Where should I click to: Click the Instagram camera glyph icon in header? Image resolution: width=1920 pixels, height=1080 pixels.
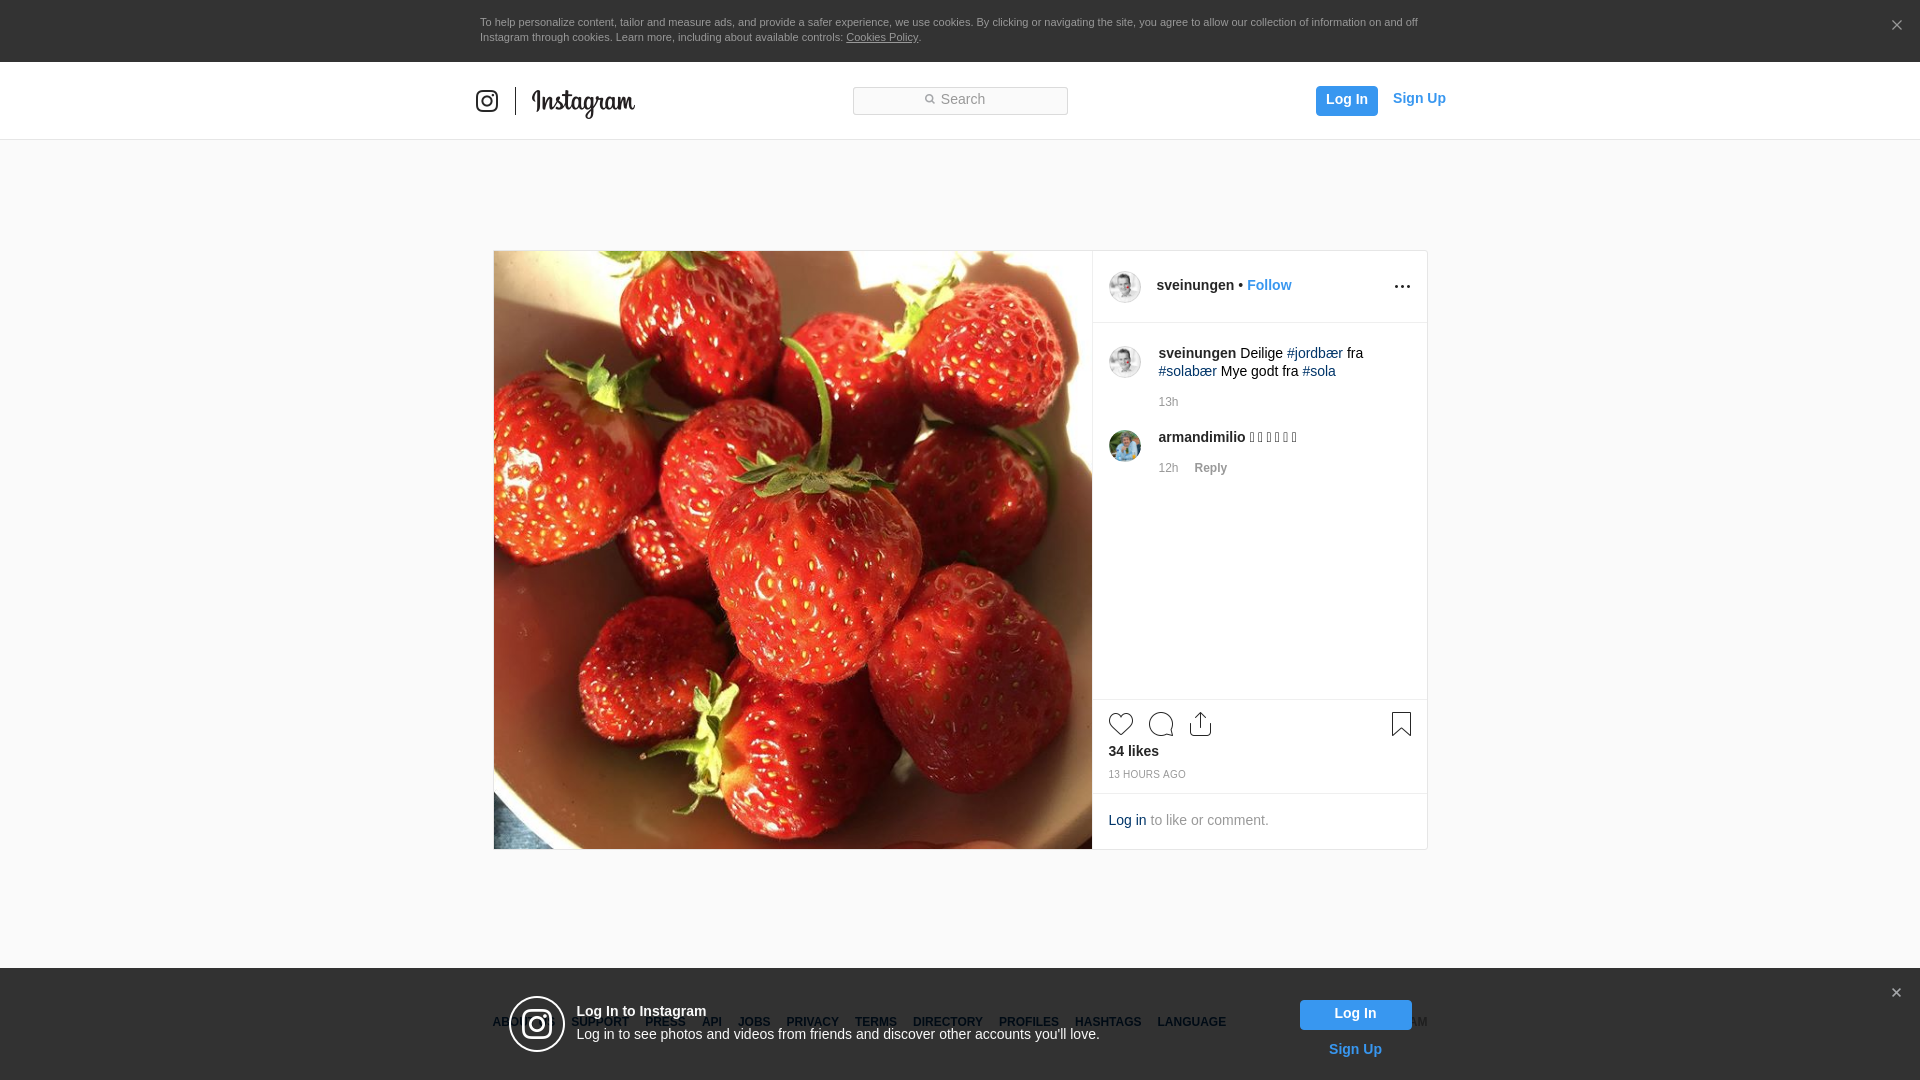487,101
